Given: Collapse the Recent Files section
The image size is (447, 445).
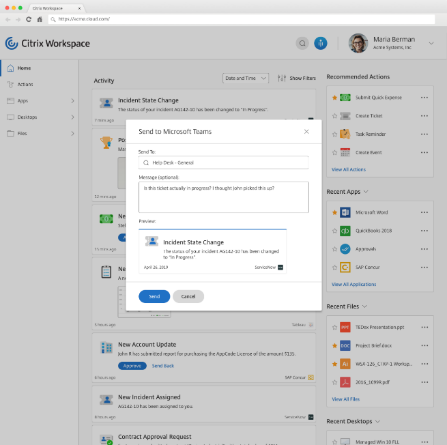Looking at the screenshot, I should (364, 306).
